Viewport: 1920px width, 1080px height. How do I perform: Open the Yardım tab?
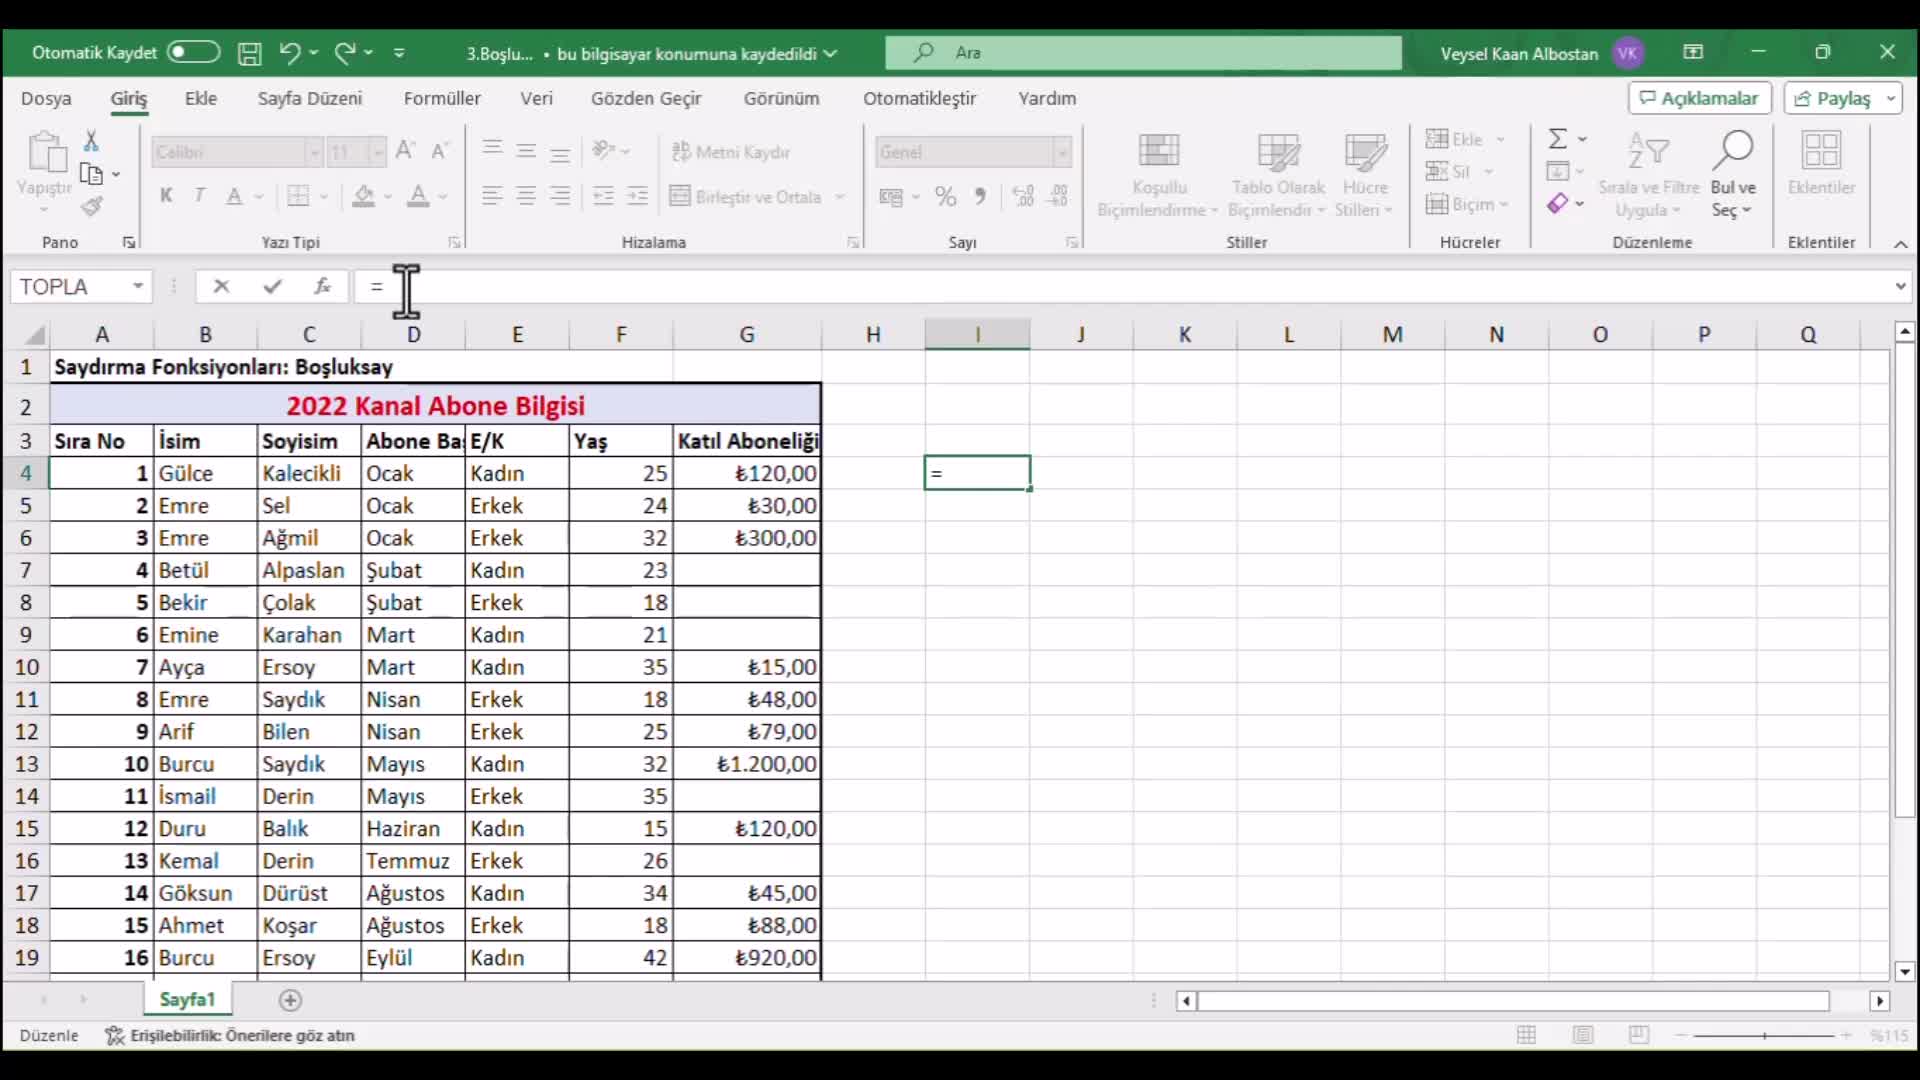pos(1047,98)
